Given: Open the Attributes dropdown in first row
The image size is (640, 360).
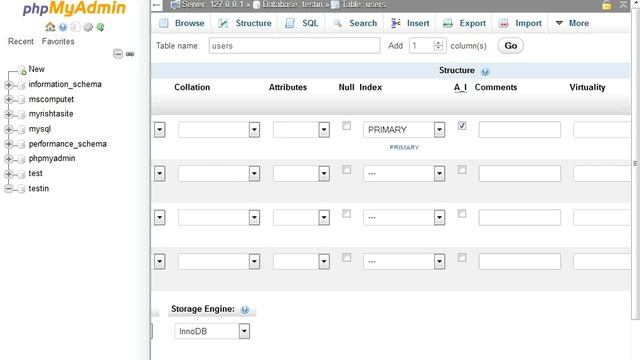Looking at the screenshot, I should (301, 130).
